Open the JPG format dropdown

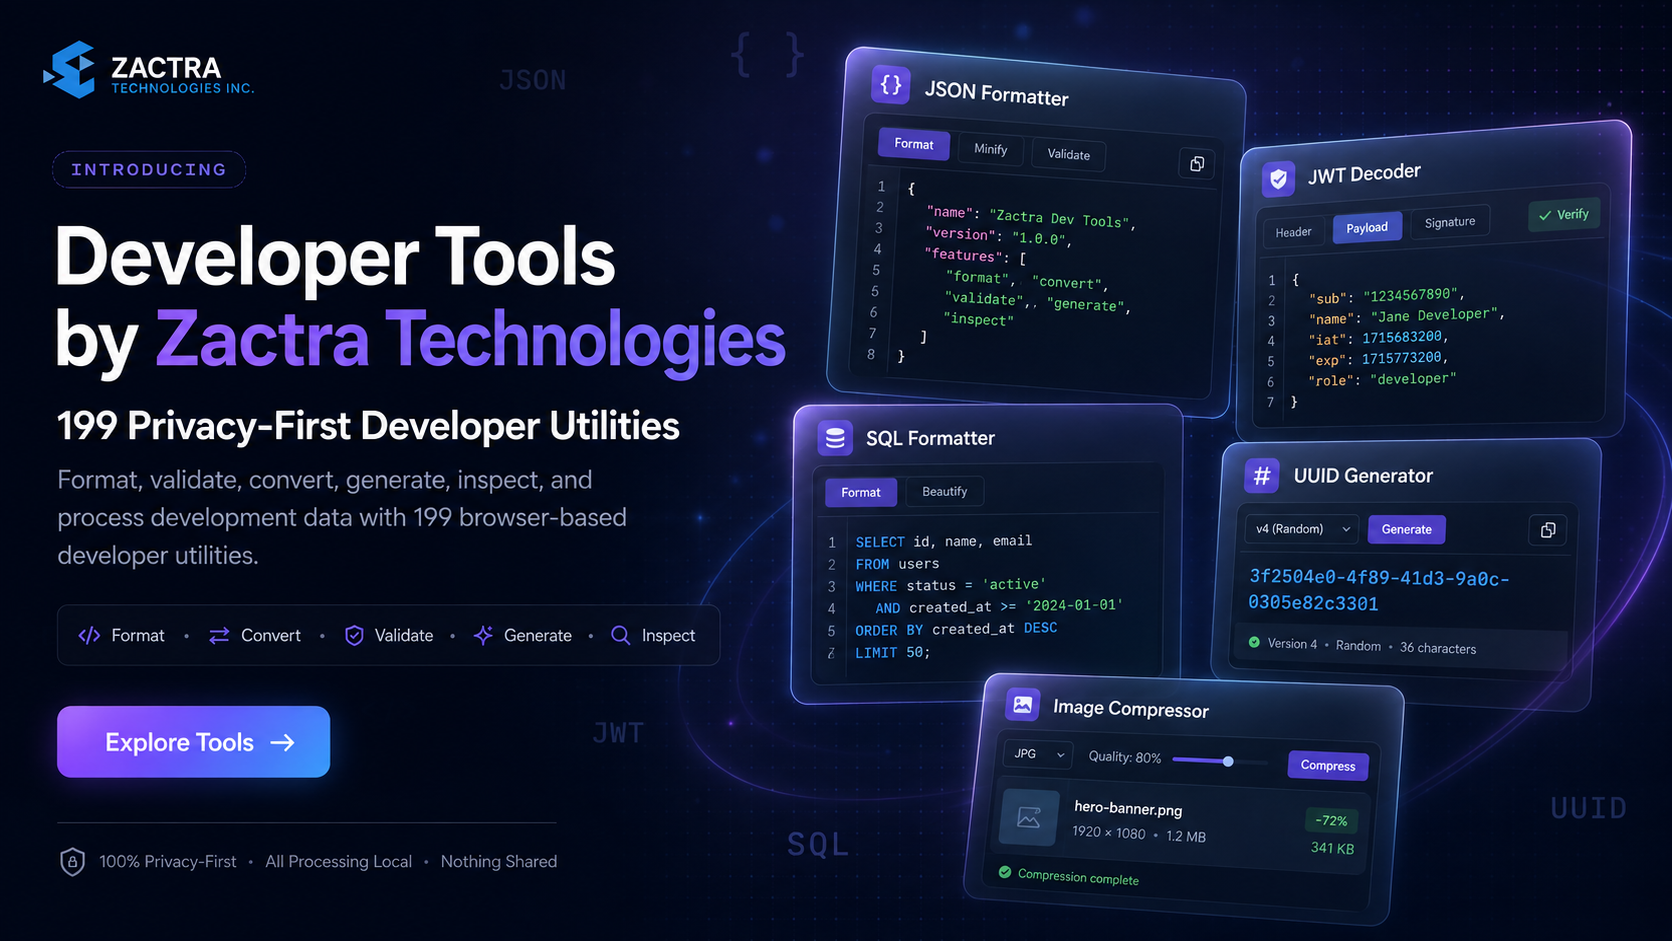pyautogui.click(x=1037, y=754)
